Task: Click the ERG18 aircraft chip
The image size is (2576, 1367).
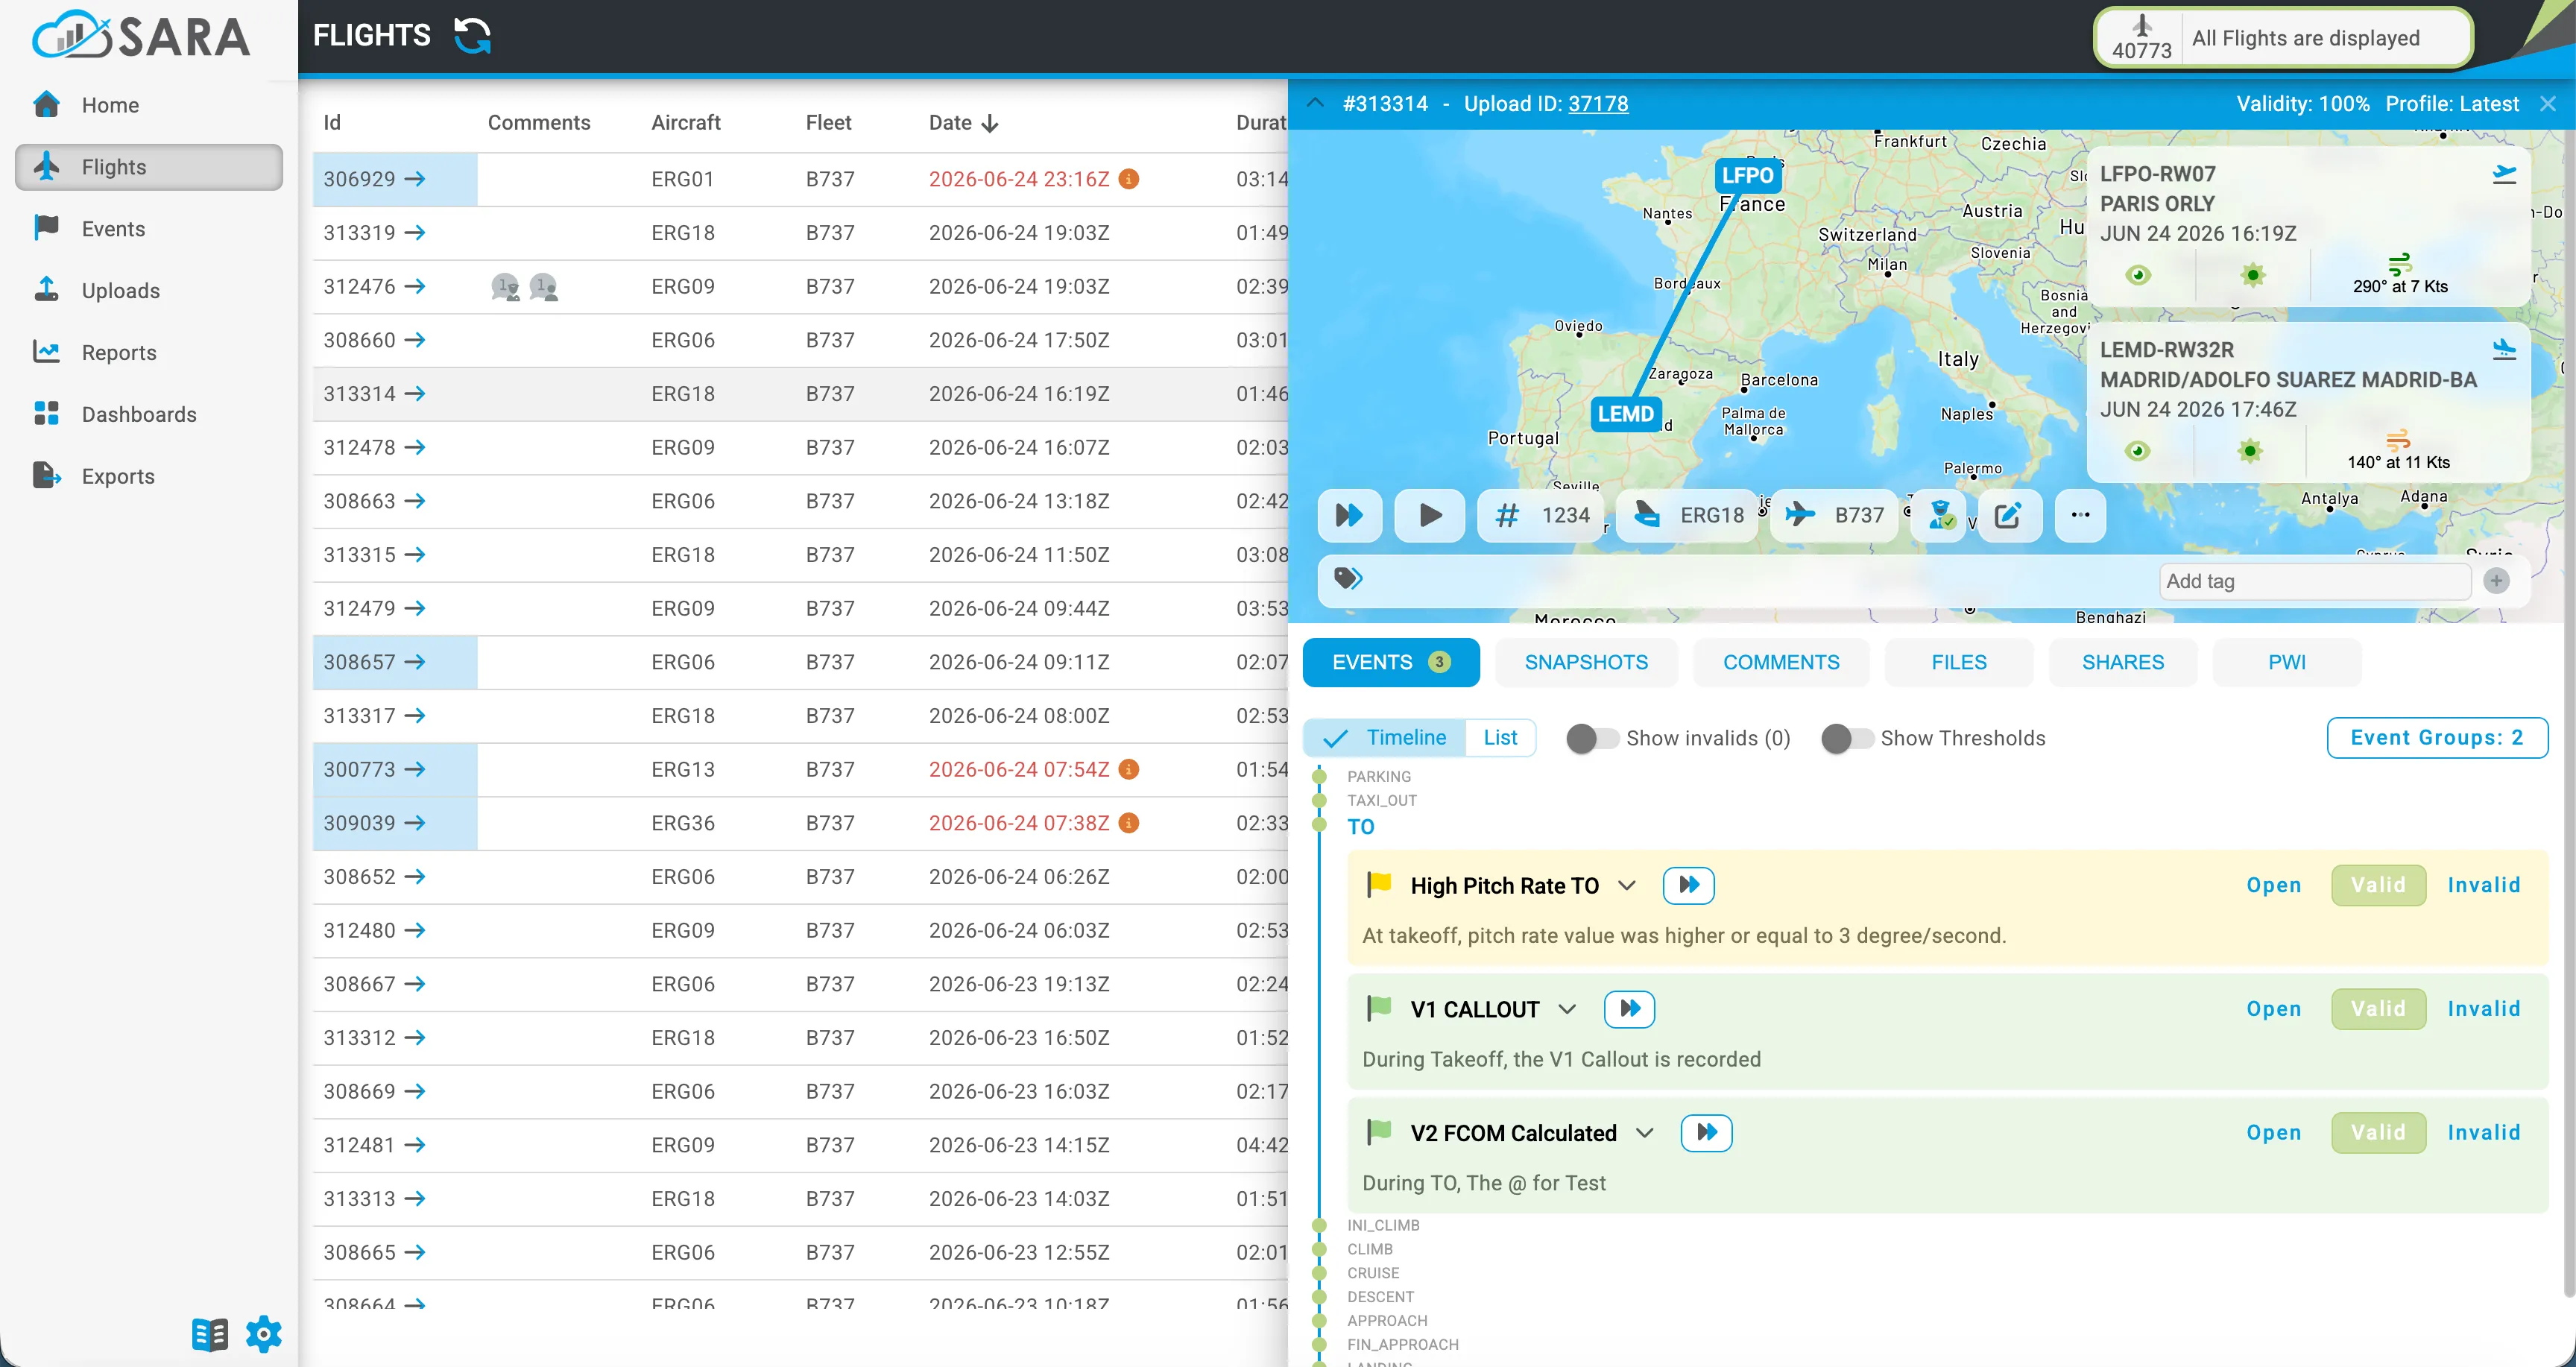Action: tap(1687, 516)
